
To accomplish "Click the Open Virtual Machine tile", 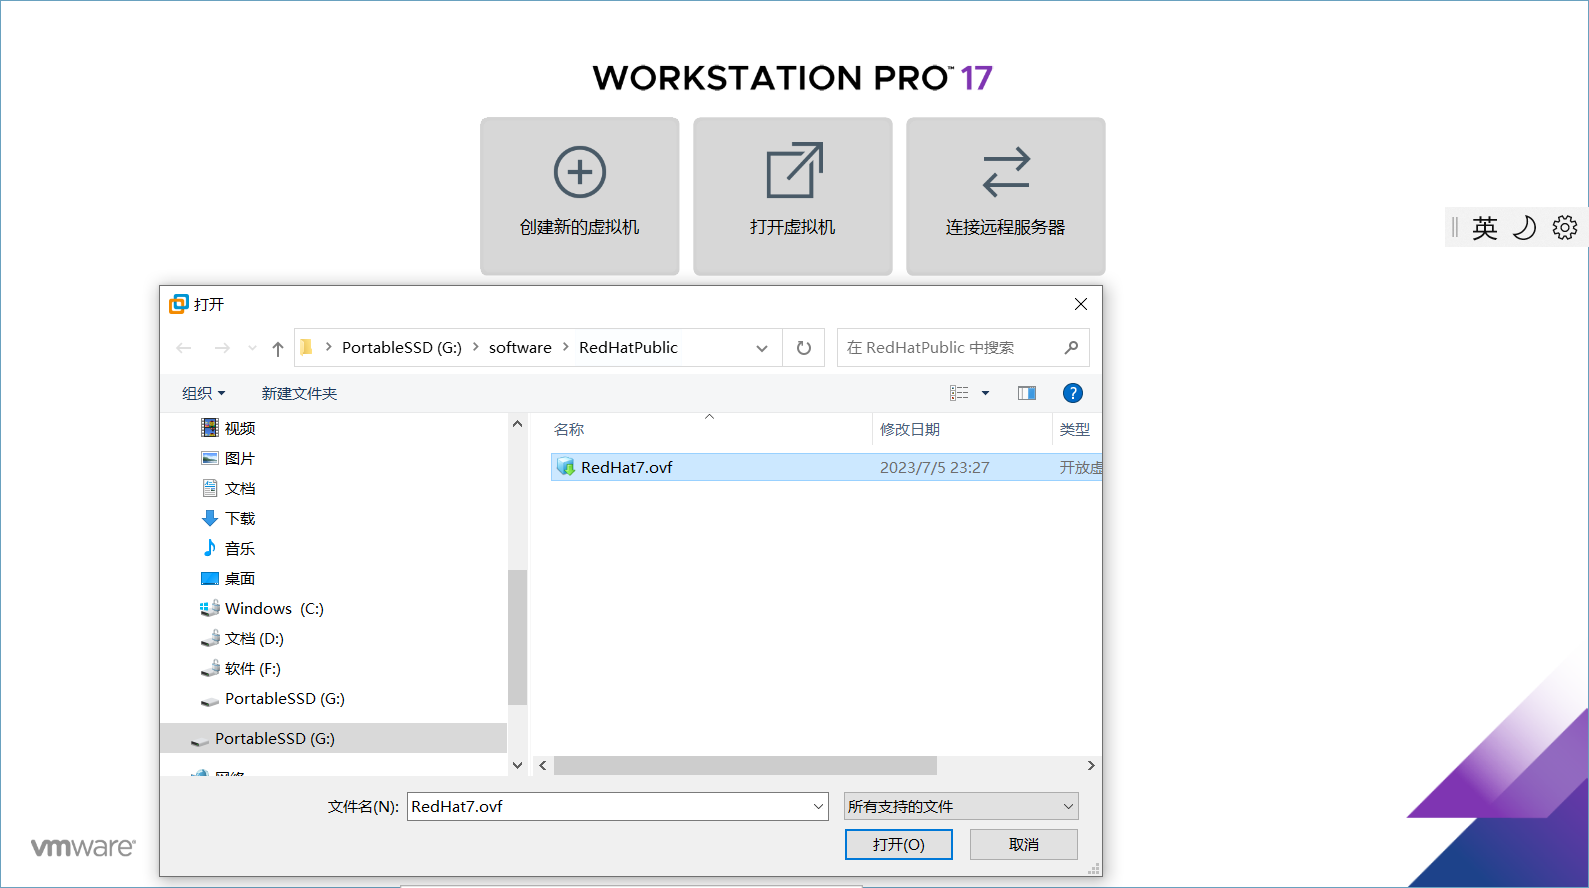I will 793,196.
